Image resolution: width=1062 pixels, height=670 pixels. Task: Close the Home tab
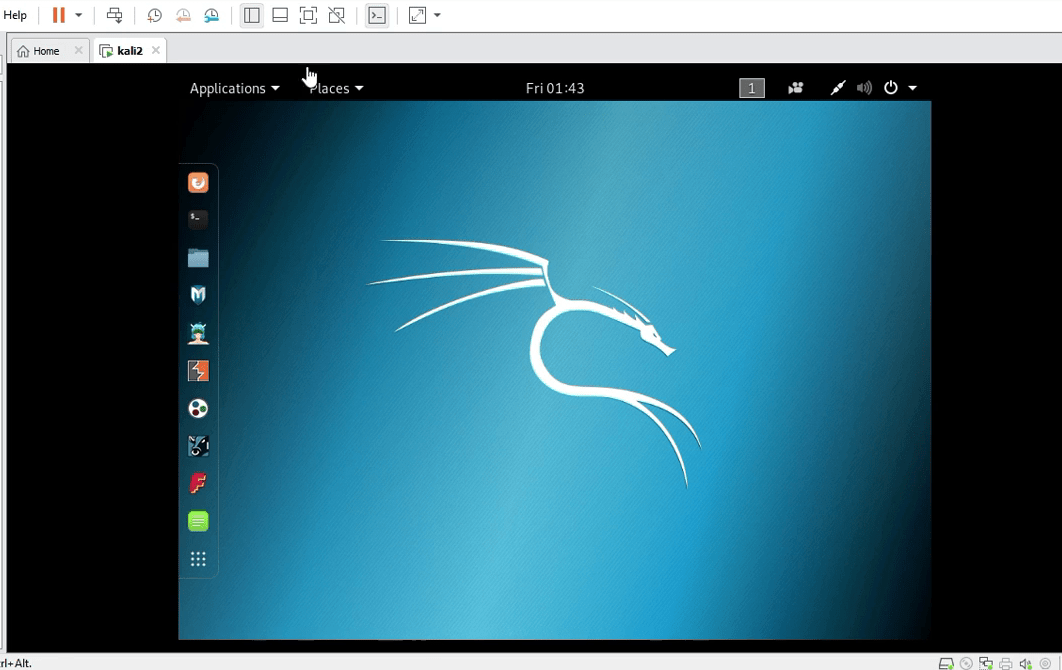(79, 50)
